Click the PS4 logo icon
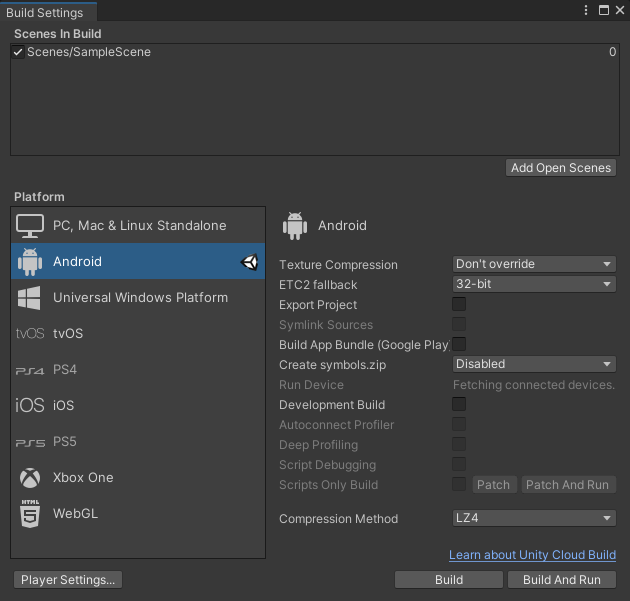The width and height of the screenshot is (630, 601). coord(30,370)
